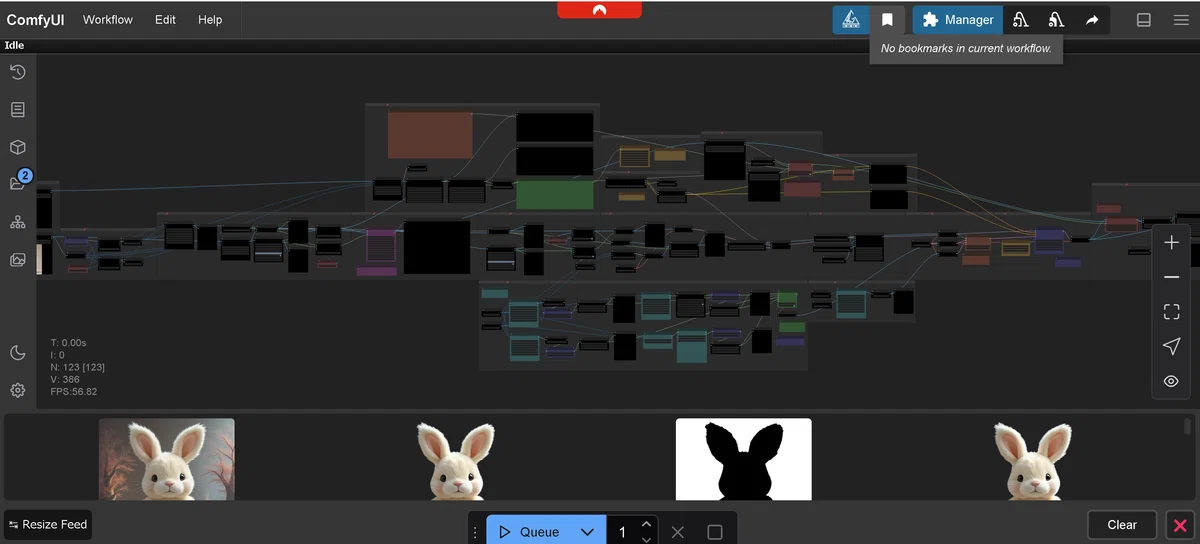
Task: Click the red button at top center
Action: click(600, 9)
